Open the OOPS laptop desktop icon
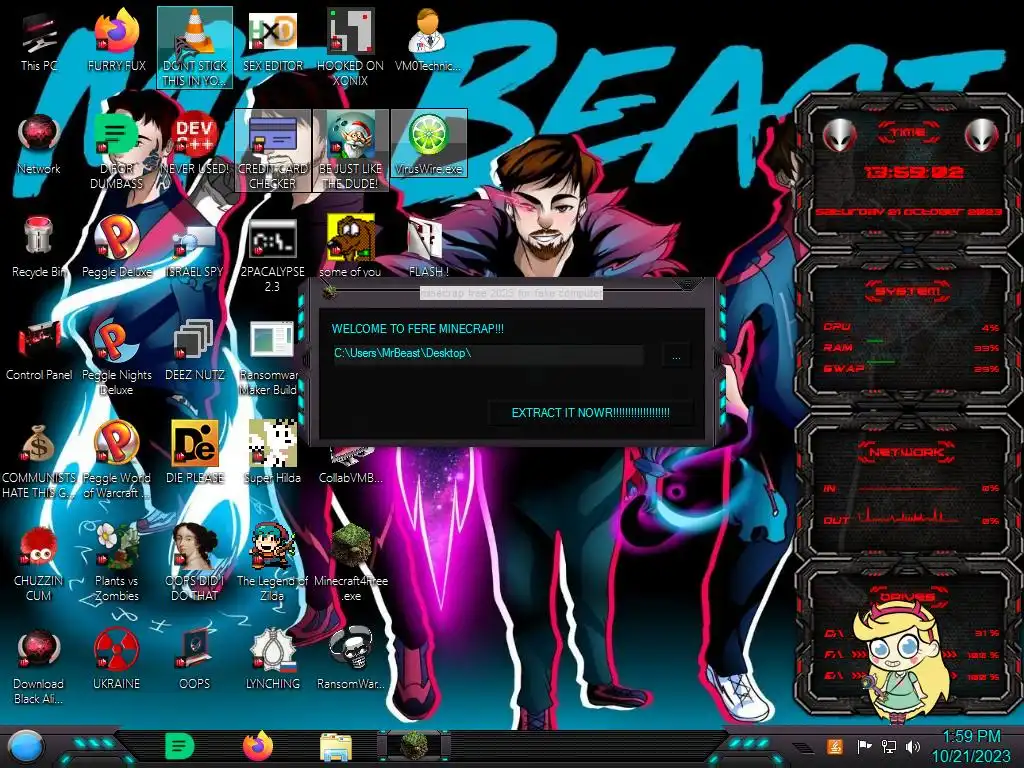The width and height of the screenshot is (1024, 768). point(195,660)
